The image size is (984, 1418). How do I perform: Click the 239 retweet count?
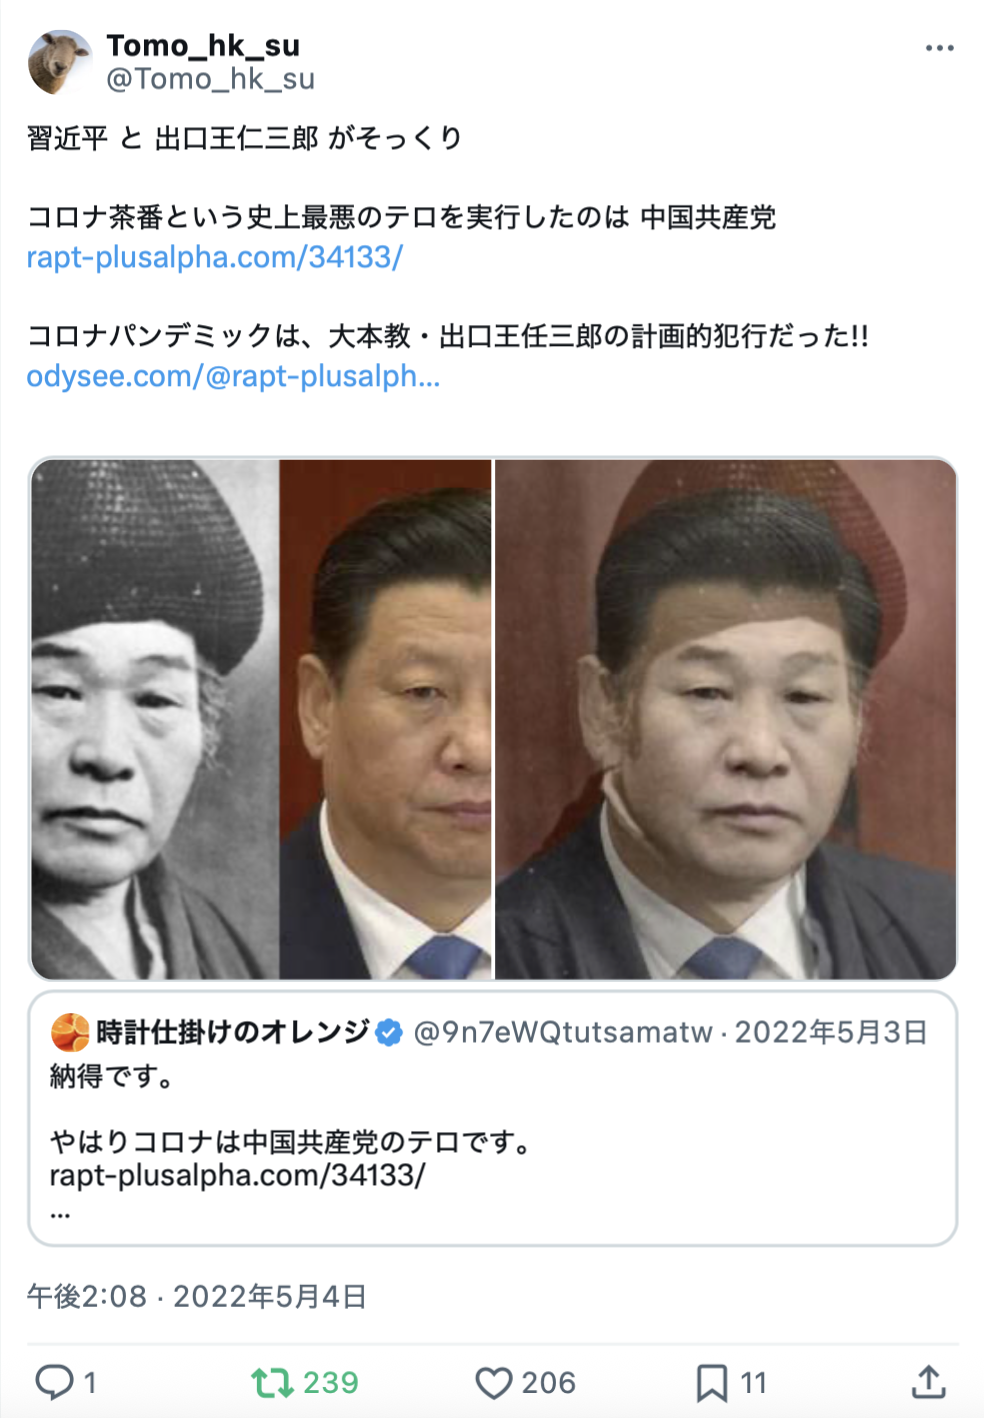point(331,1382)
